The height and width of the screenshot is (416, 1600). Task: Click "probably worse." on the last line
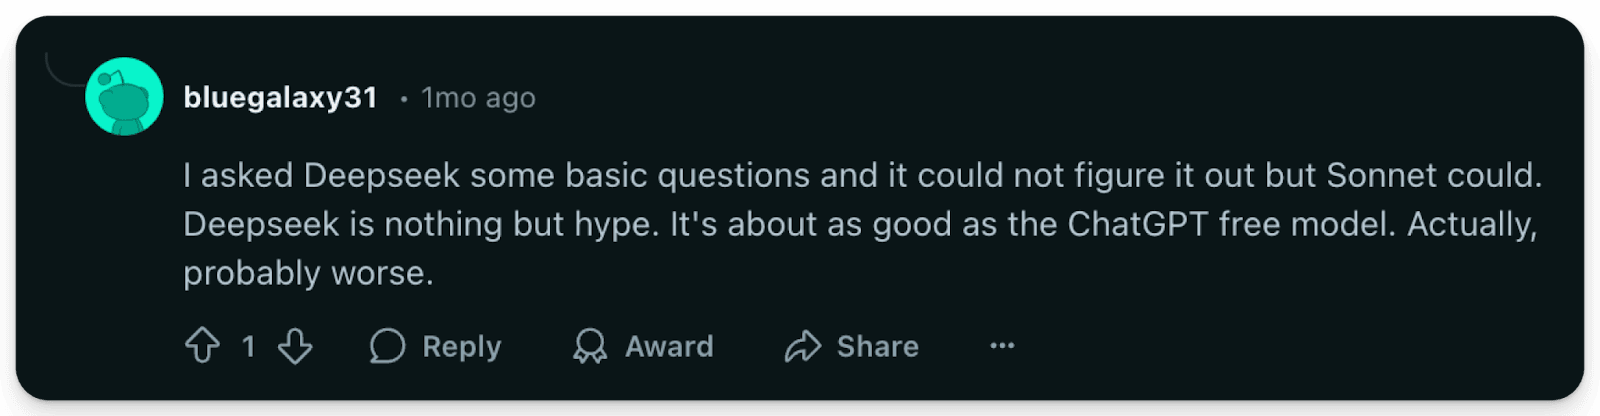click(308, 273)
